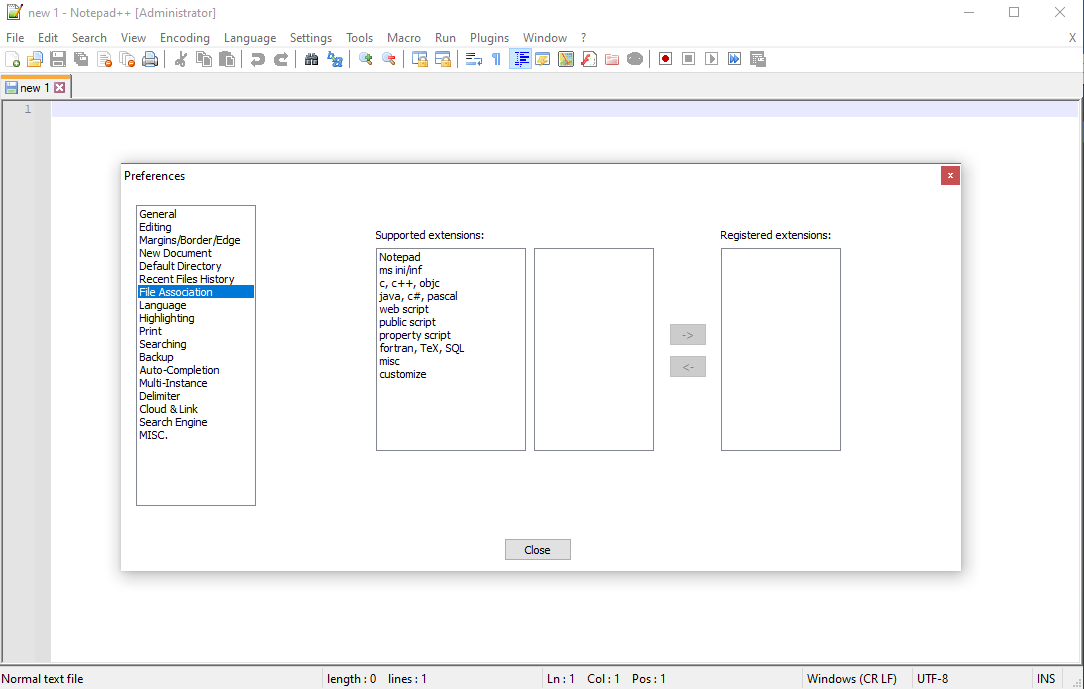Open Find with the binoculars icon
Screen dimensions: 1084x689
pyautogui.click(x=312, y=60)
